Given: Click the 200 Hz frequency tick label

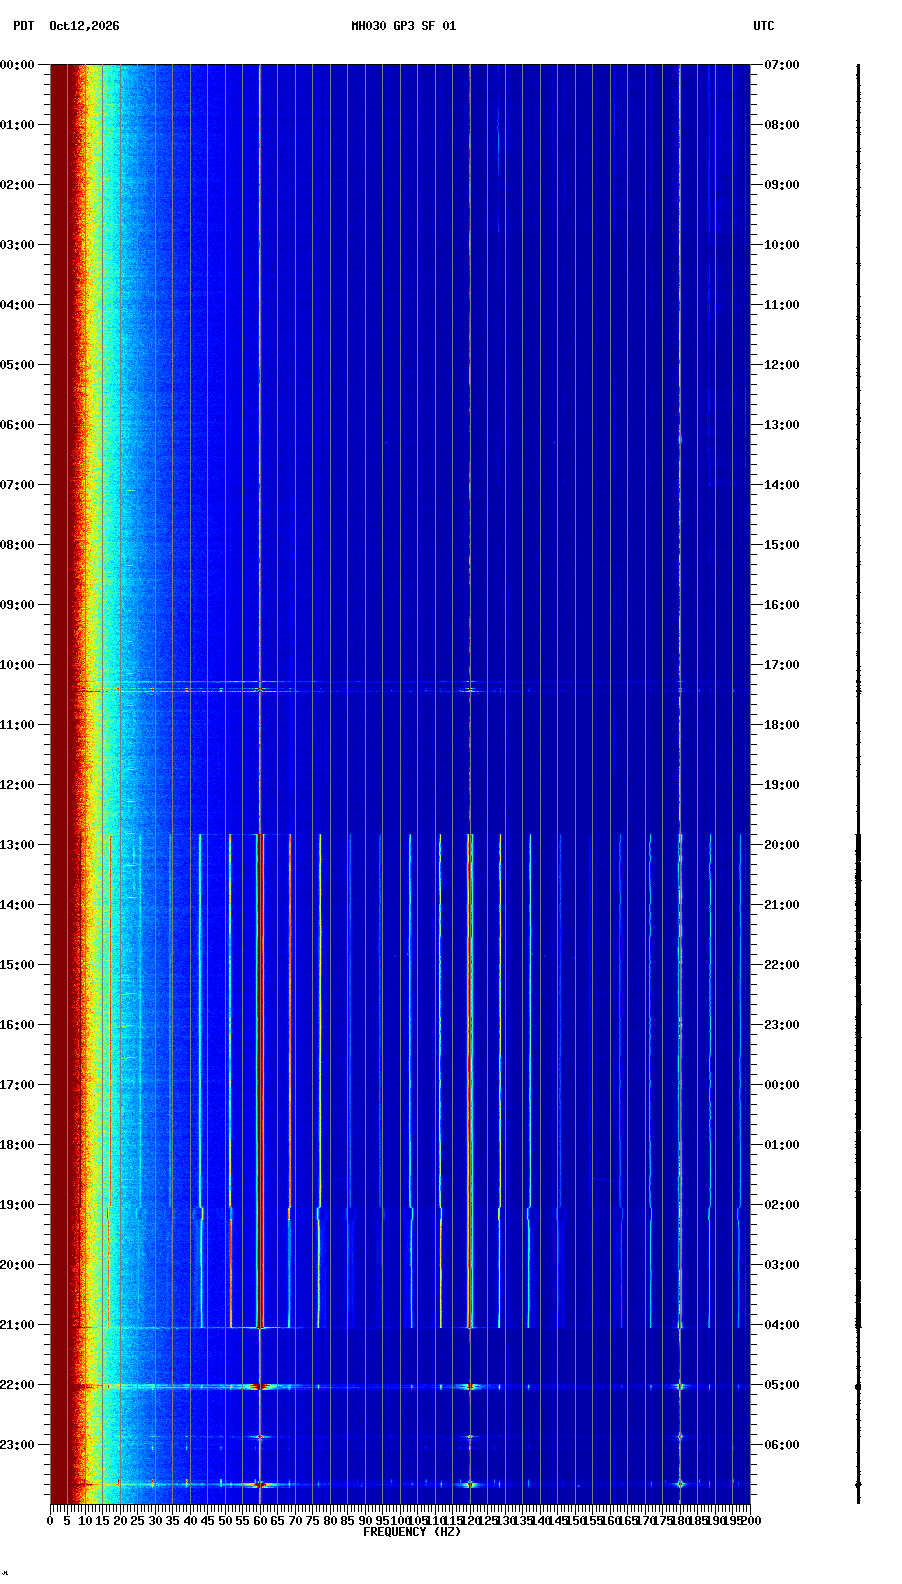Looking at the screenshot, I should tap(751, 1521).
